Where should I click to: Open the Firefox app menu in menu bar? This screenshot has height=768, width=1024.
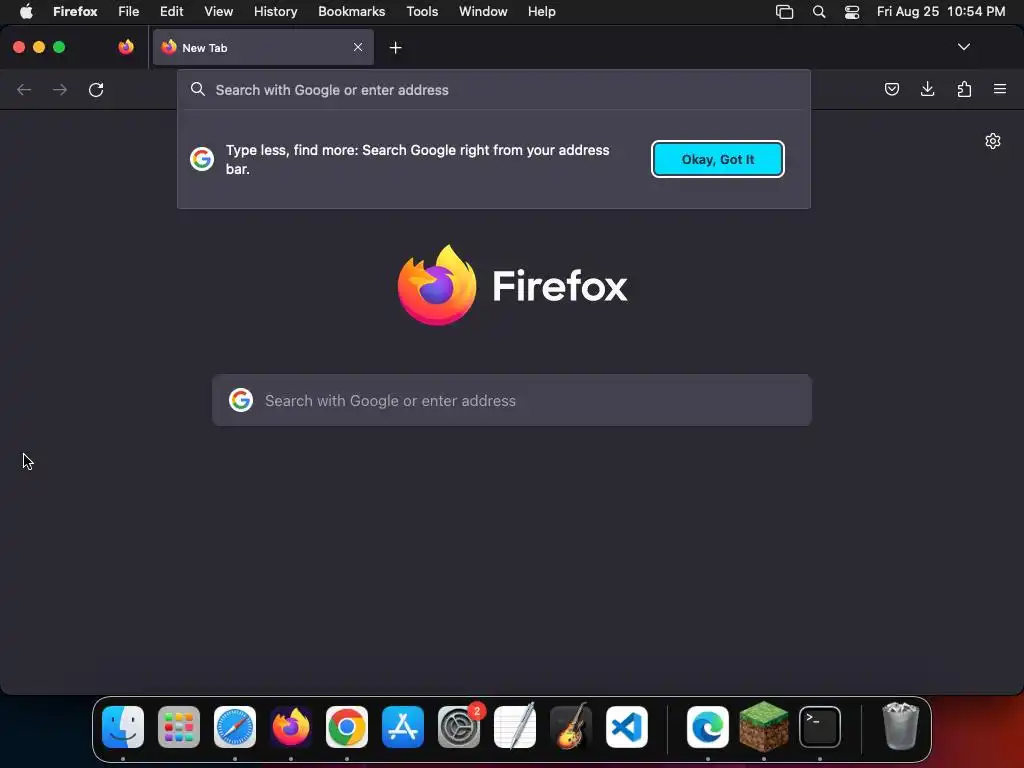[75, 12]
